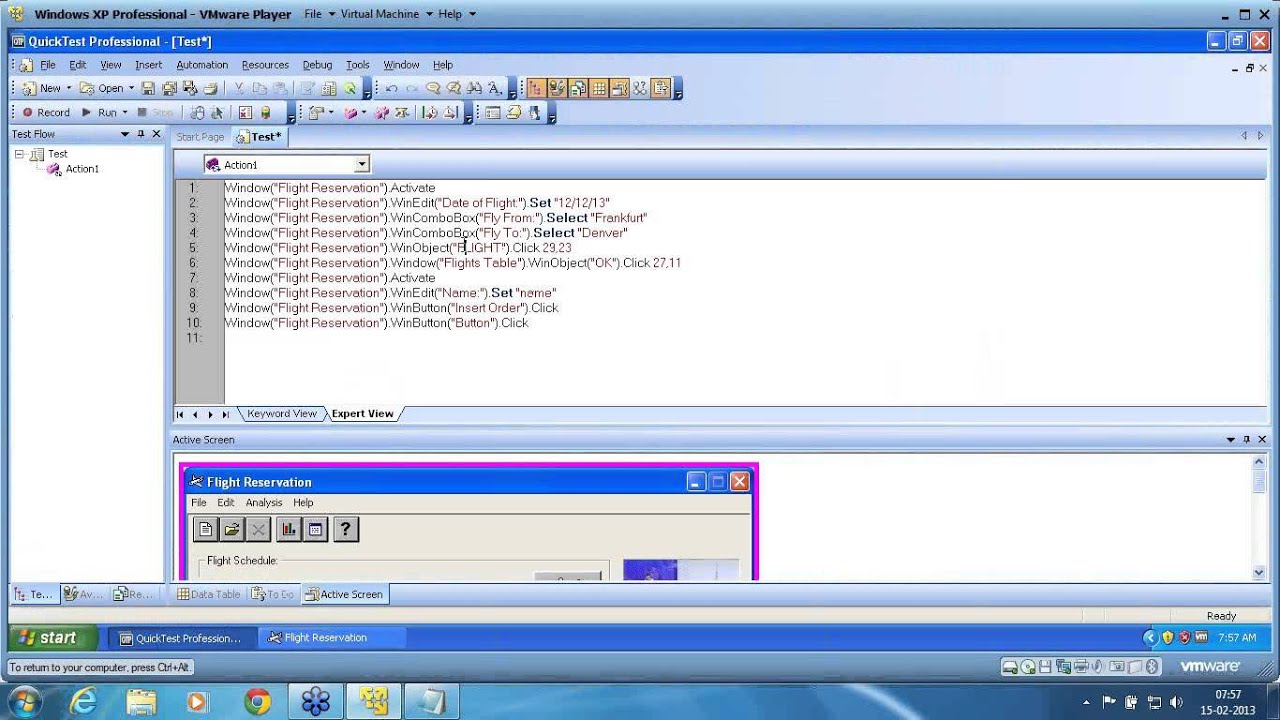Select the Active Screen bottom tab
This screenshot has height=720, width=1280.
344,594
